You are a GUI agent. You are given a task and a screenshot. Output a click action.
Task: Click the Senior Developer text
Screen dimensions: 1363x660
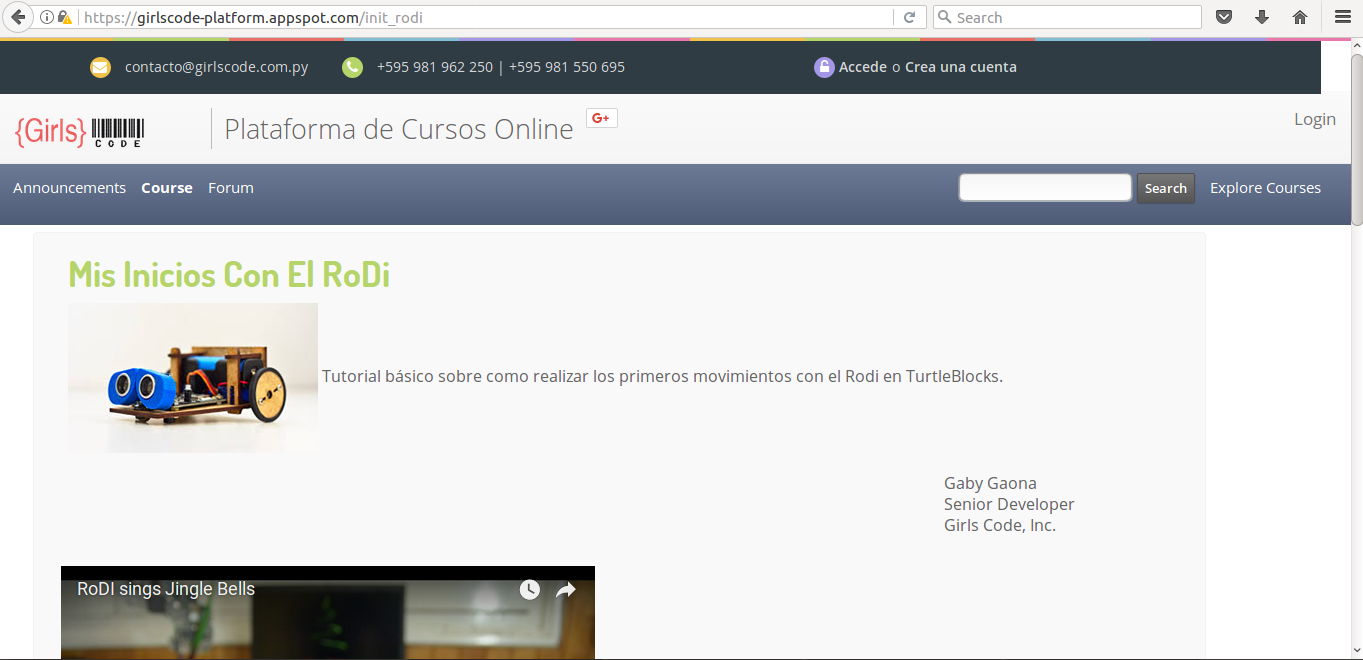[1009, 504]
